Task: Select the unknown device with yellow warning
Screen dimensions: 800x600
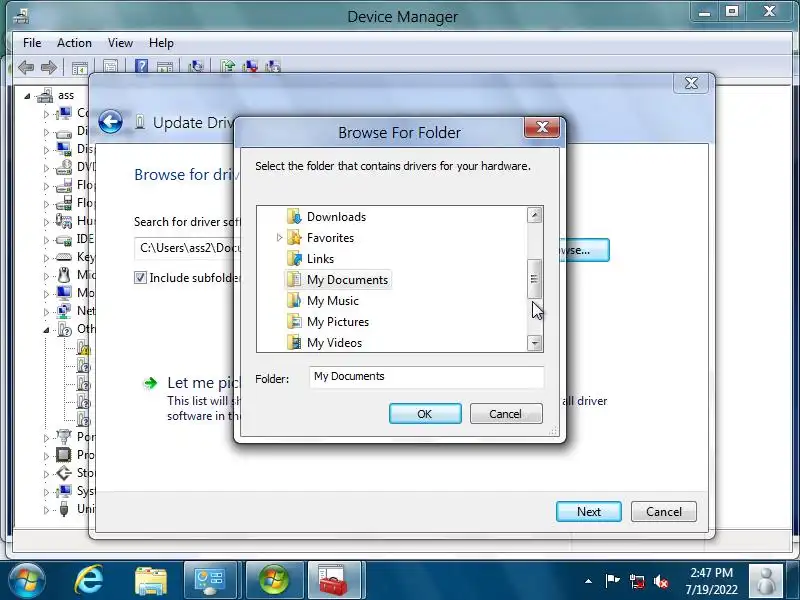Action: pyautogui.click(x=83, y=347)
